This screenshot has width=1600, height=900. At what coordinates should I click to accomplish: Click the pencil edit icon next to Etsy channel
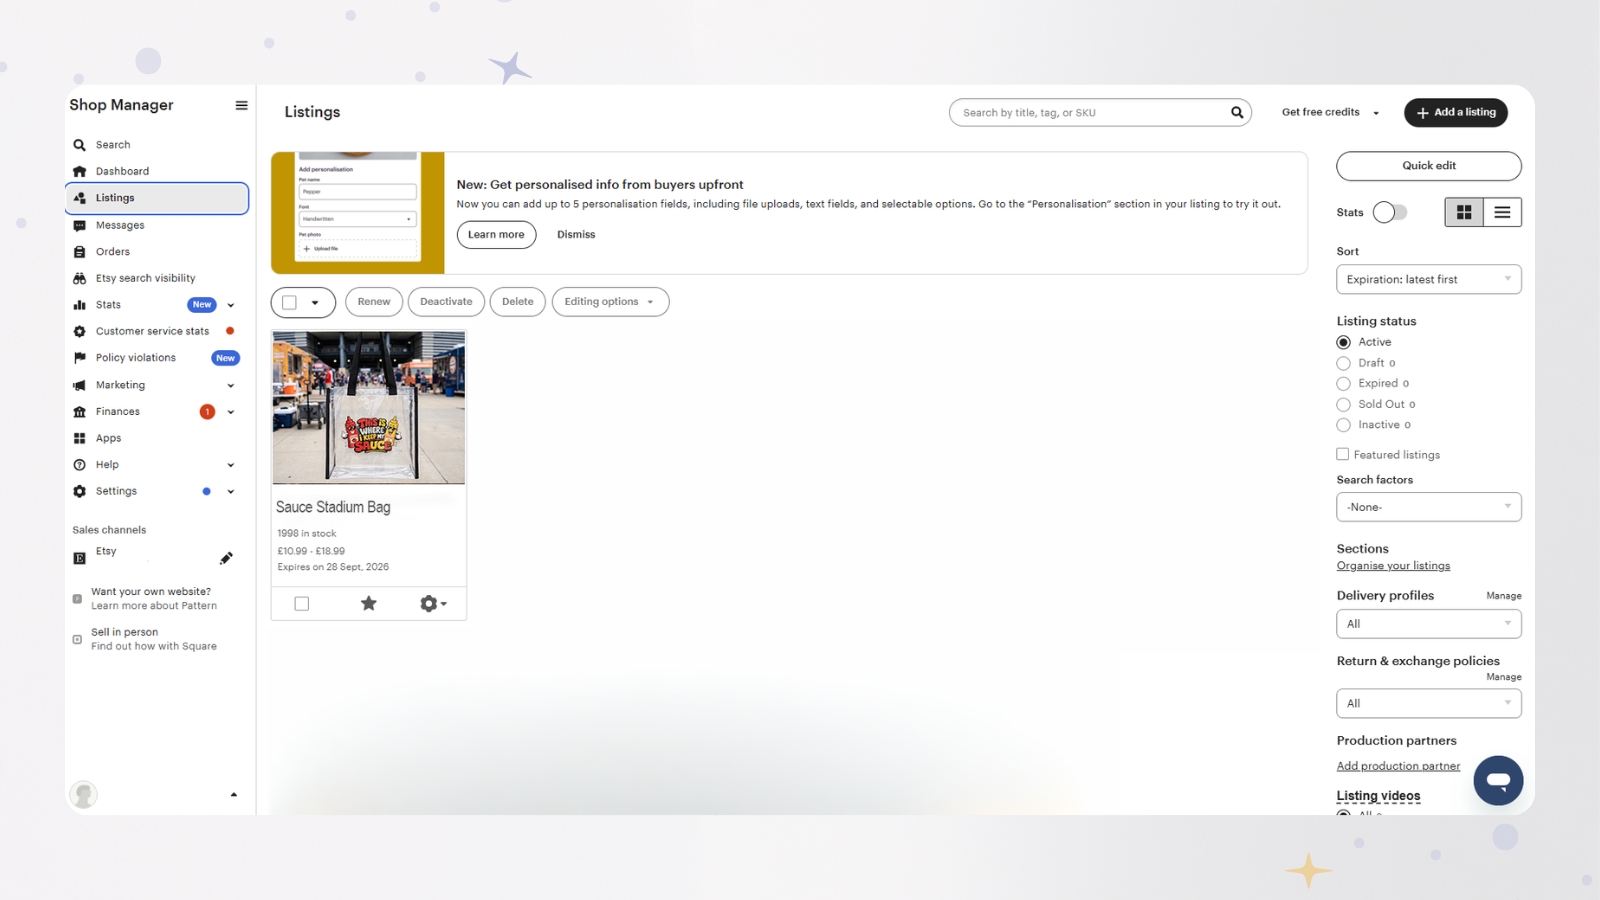(226, 558)
